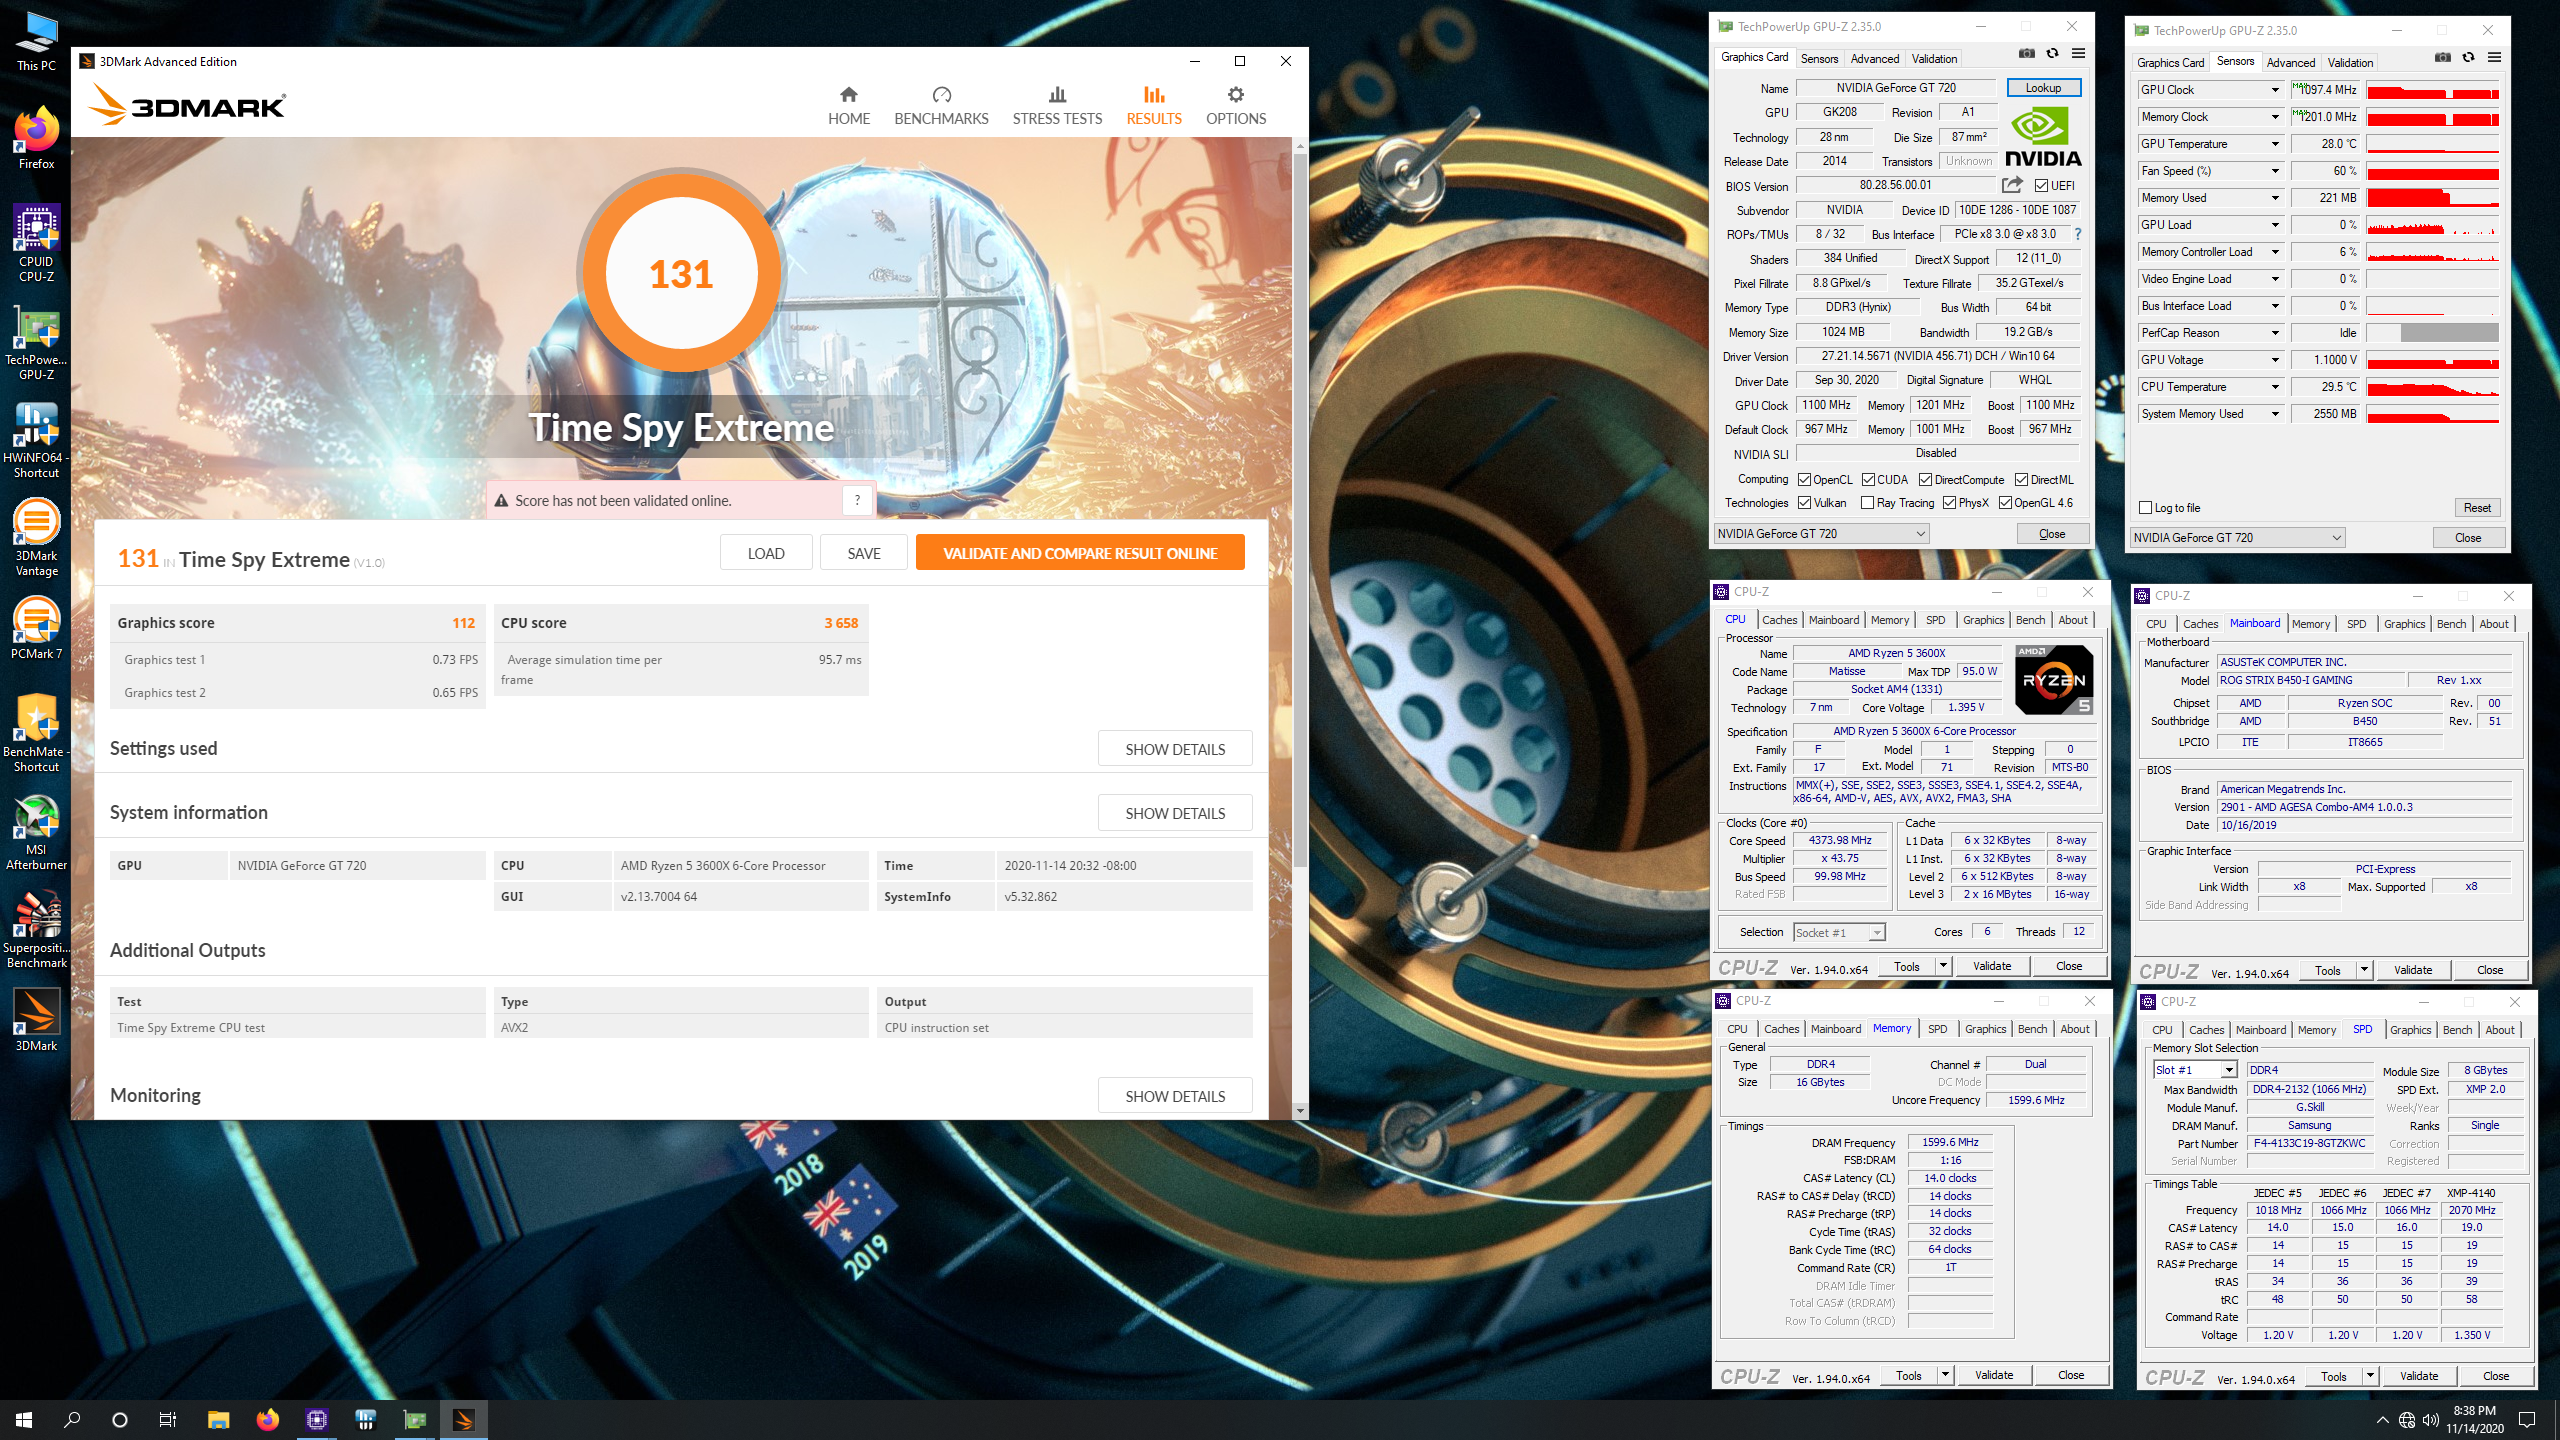Click the BIOS export share icon in GPU-Z

click(2012, 185)
